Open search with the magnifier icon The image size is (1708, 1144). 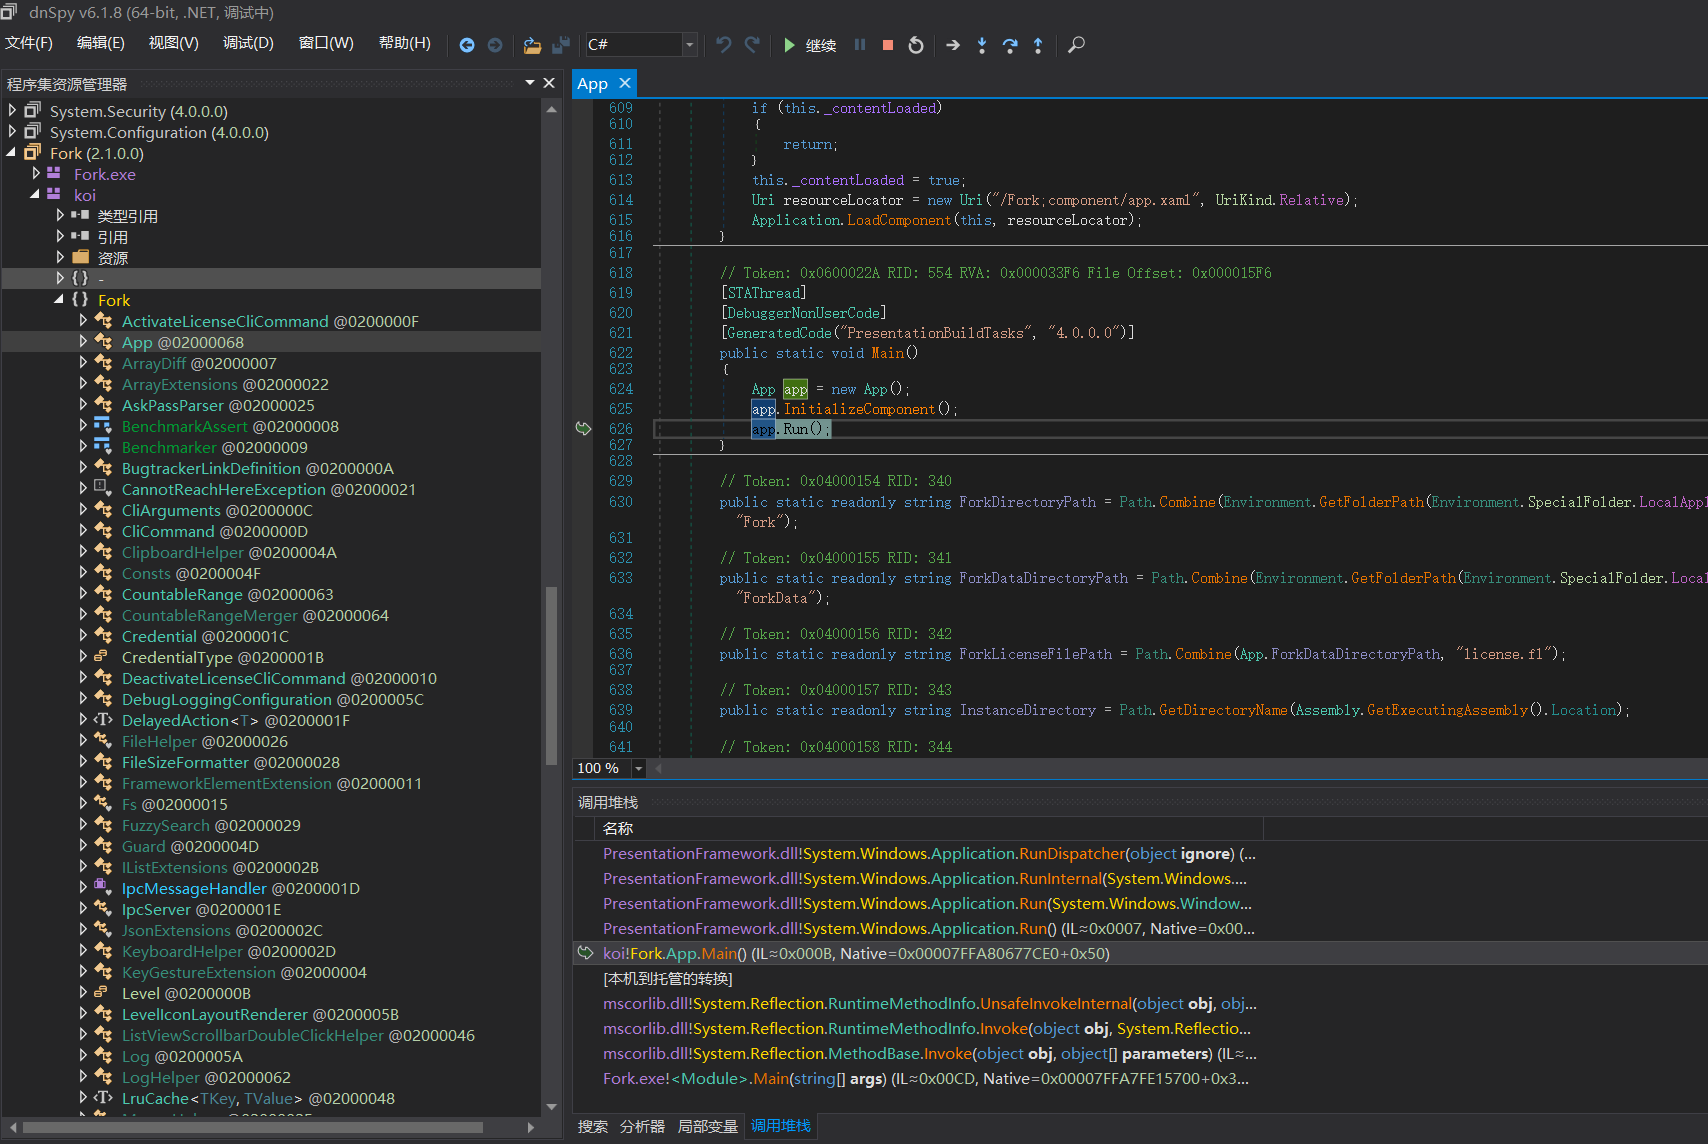coord(1076,45)
